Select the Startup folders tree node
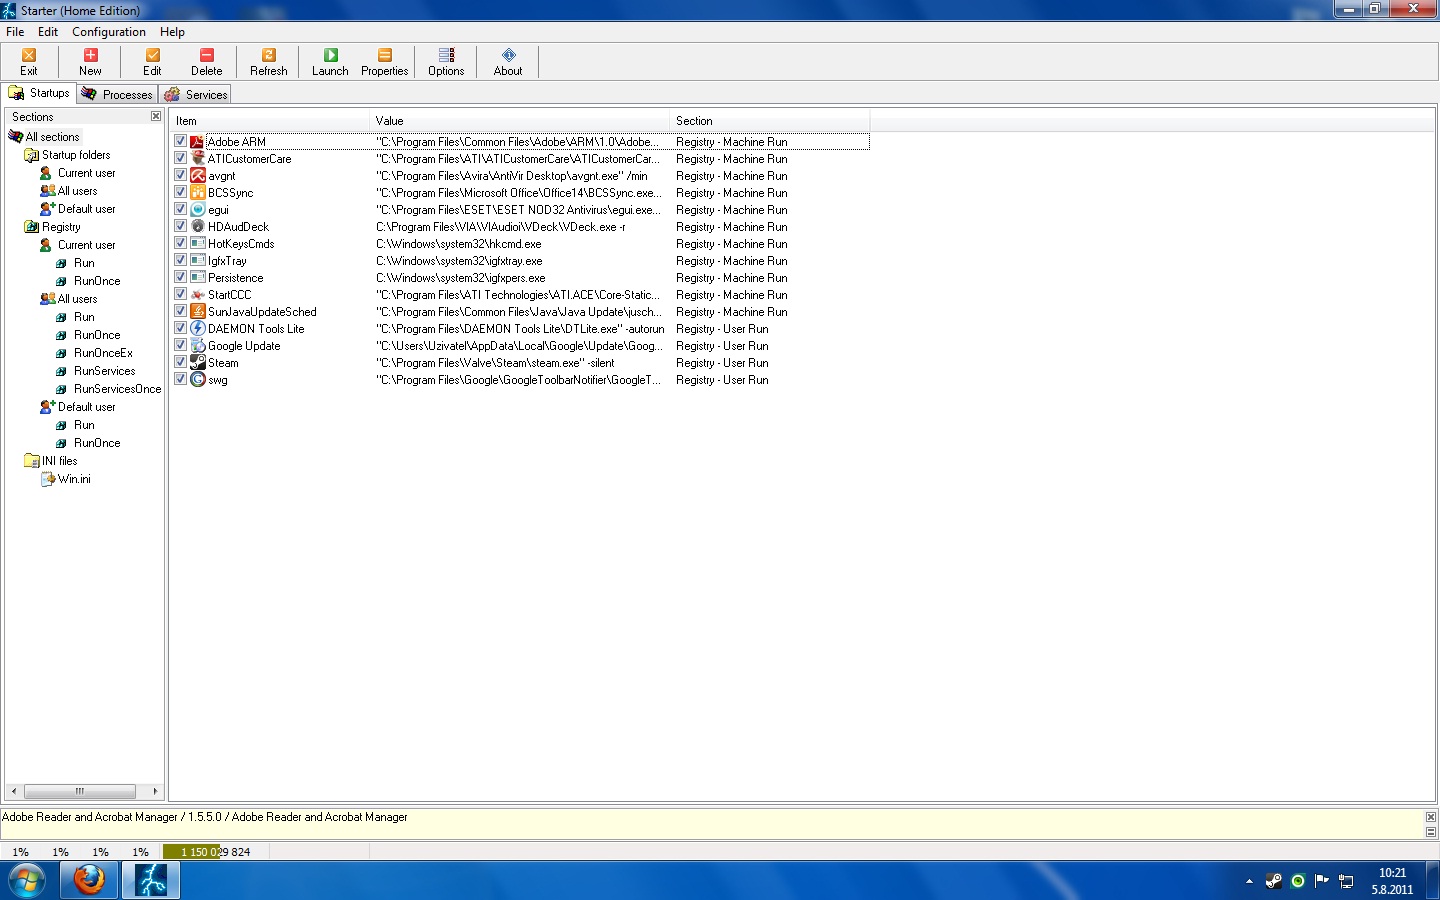This screenshot has width=1440, height=900. [x=76, y=155]
